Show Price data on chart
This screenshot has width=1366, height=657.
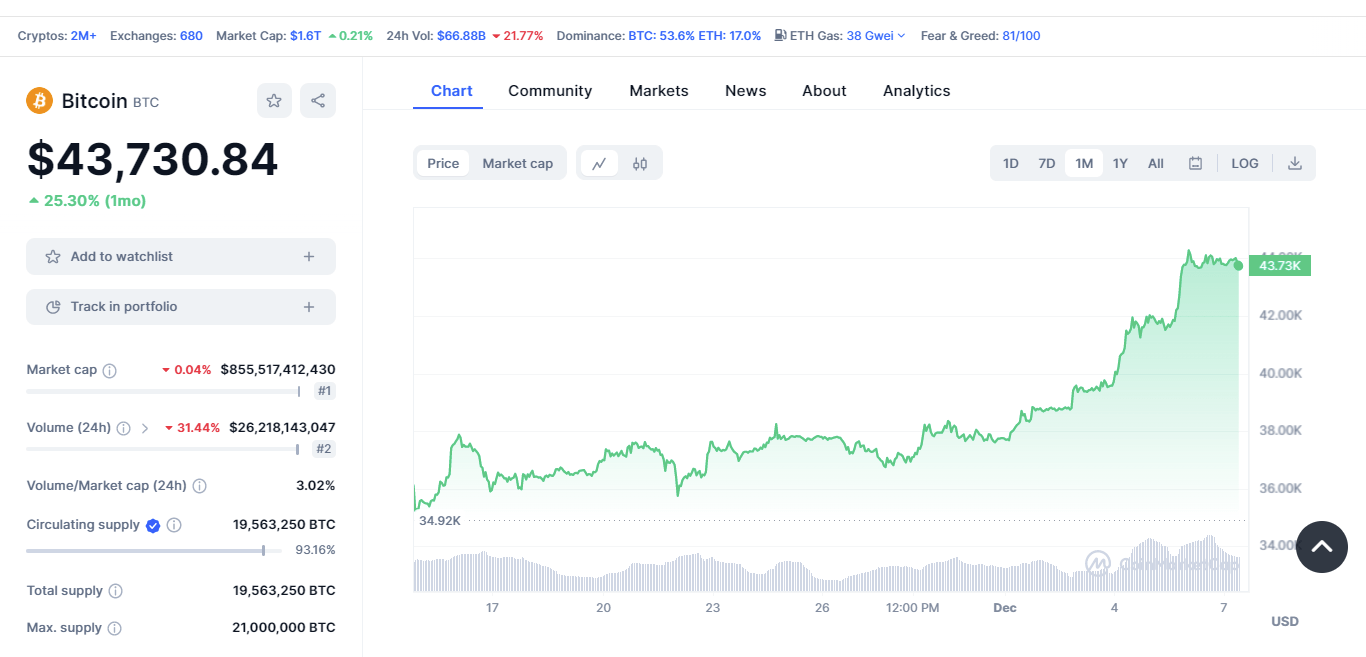click(443, 163)
